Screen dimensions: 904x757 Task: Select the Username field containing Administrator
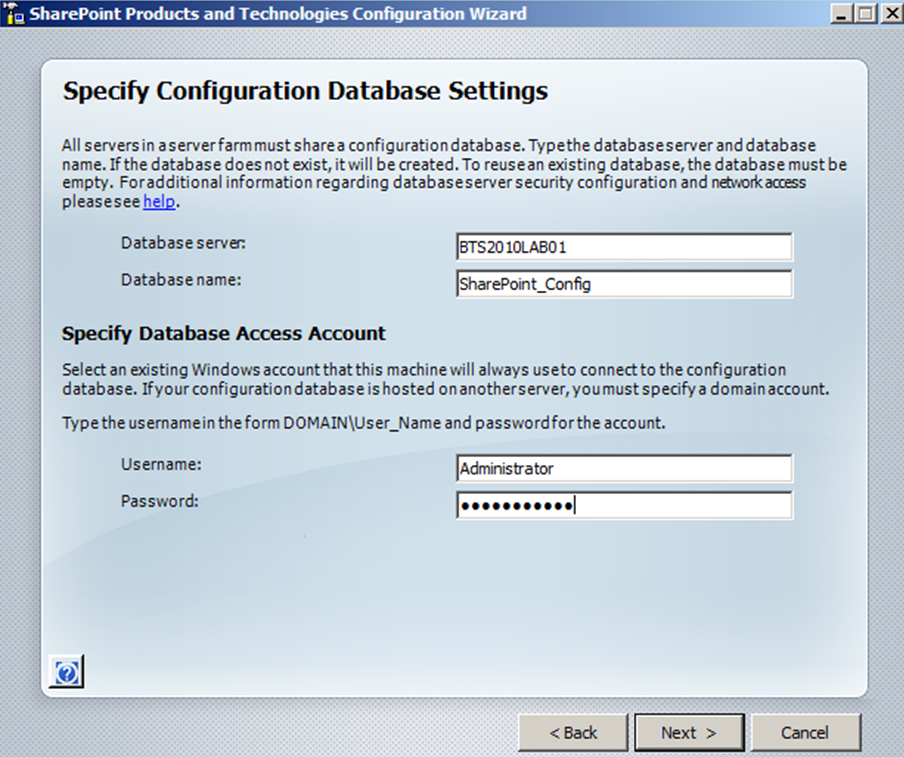pyautogui.click(x=623, y=468)
